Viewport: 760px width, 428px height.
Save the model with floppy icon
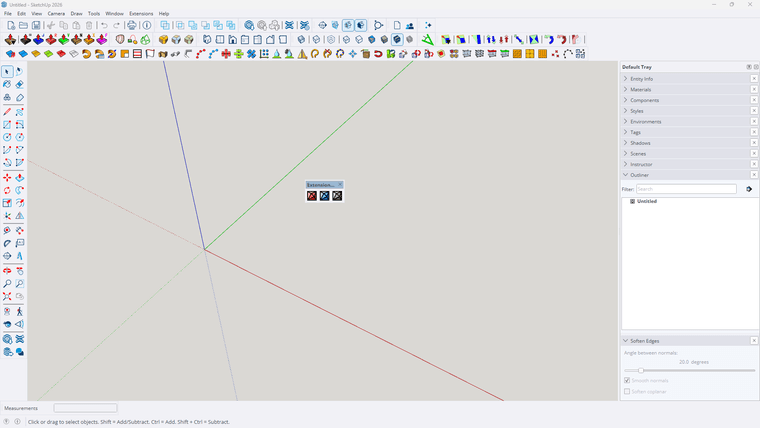point(36,25)
